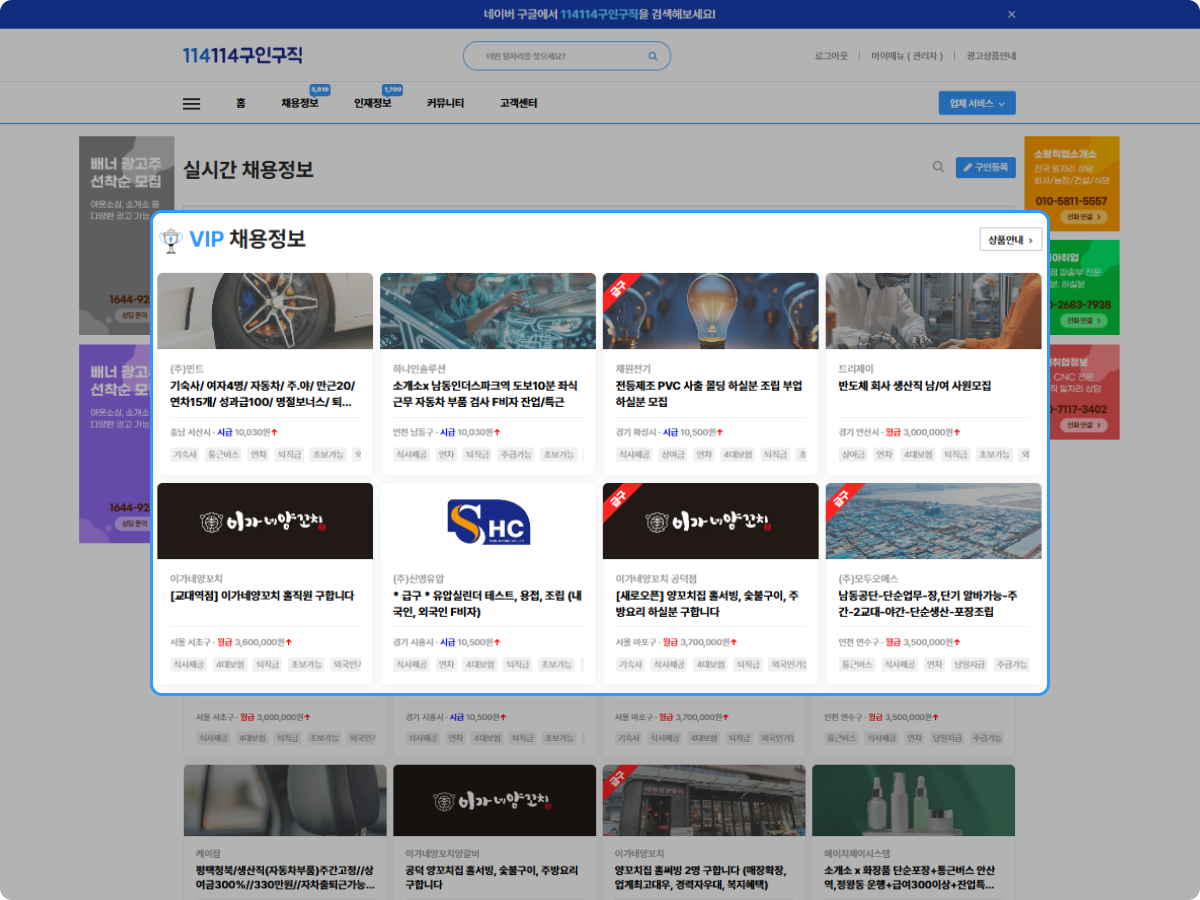The height and width of the screenshot is (900, 1200).
Task: Open job title [새로오픈] 양꼬치집 홀서빙
Action: (x=708, y=604)
